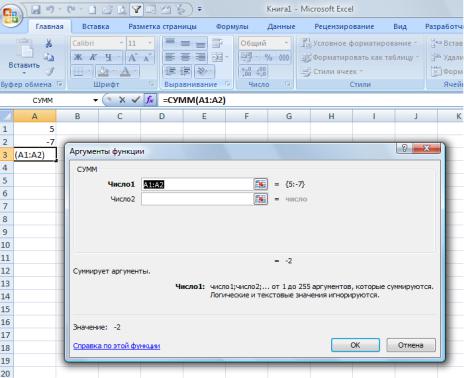Click inside the Число2 input field
The width and height of the screenshot is (464, 378).
pos(197,199)
